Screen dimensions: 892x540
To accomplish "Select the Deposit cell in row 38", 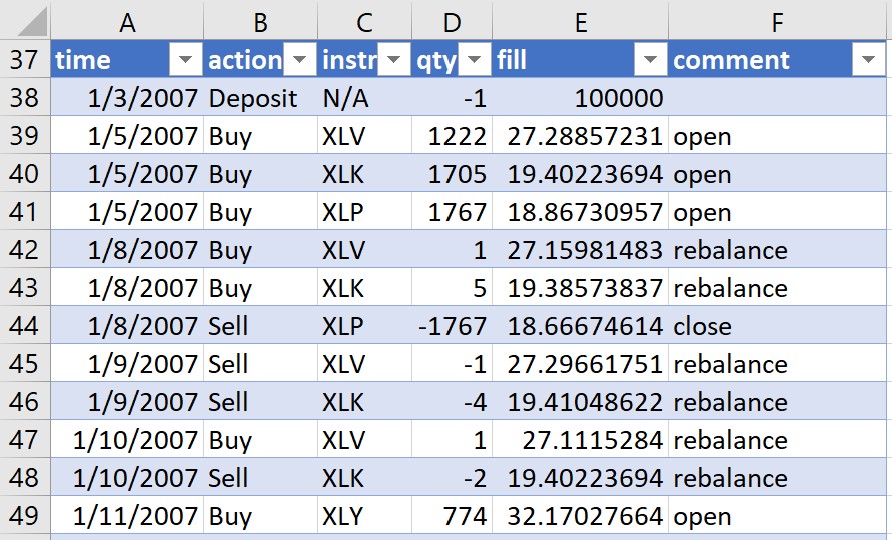I will coord(261,98).
